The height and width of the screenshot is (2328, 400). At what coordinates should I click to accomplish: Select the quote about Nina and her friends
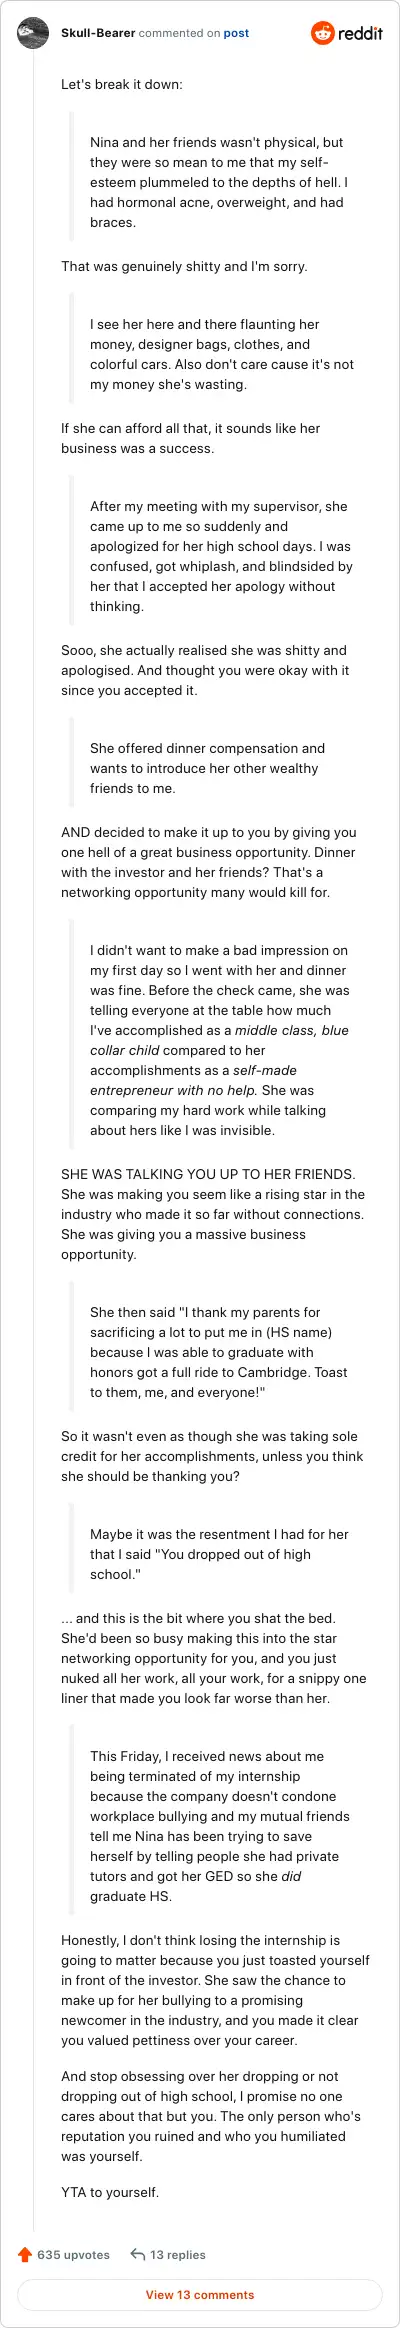pos(219,182)
